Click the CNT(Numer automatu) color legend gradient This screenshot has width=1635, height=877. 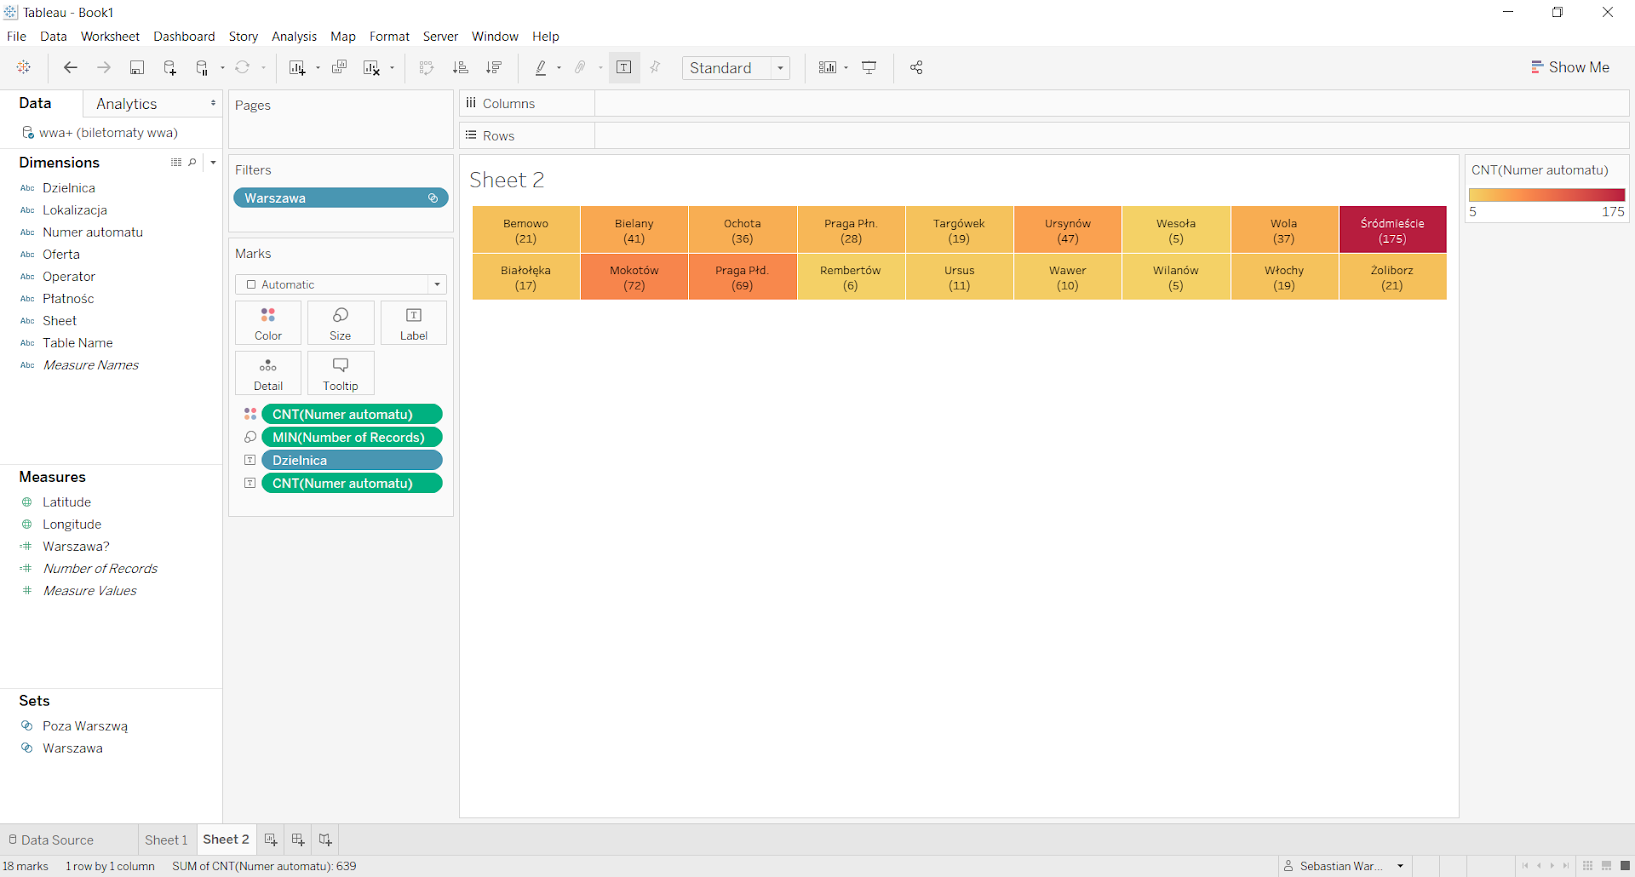[x=1546, y=195]
